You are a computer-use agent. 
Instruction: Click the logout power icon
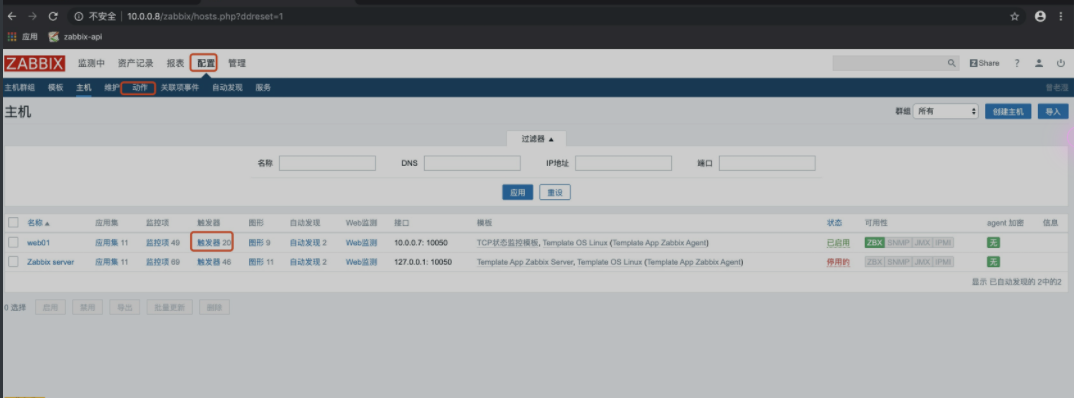1061,63
